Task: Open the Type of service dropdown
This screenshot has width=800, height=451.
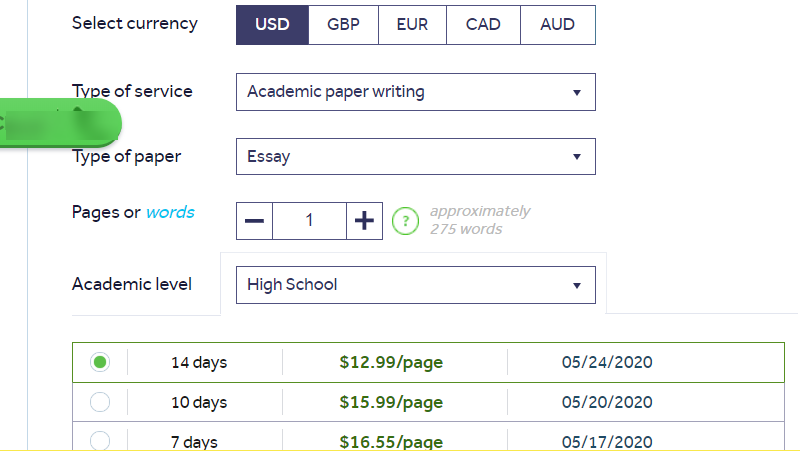Action: pos(416,92)
